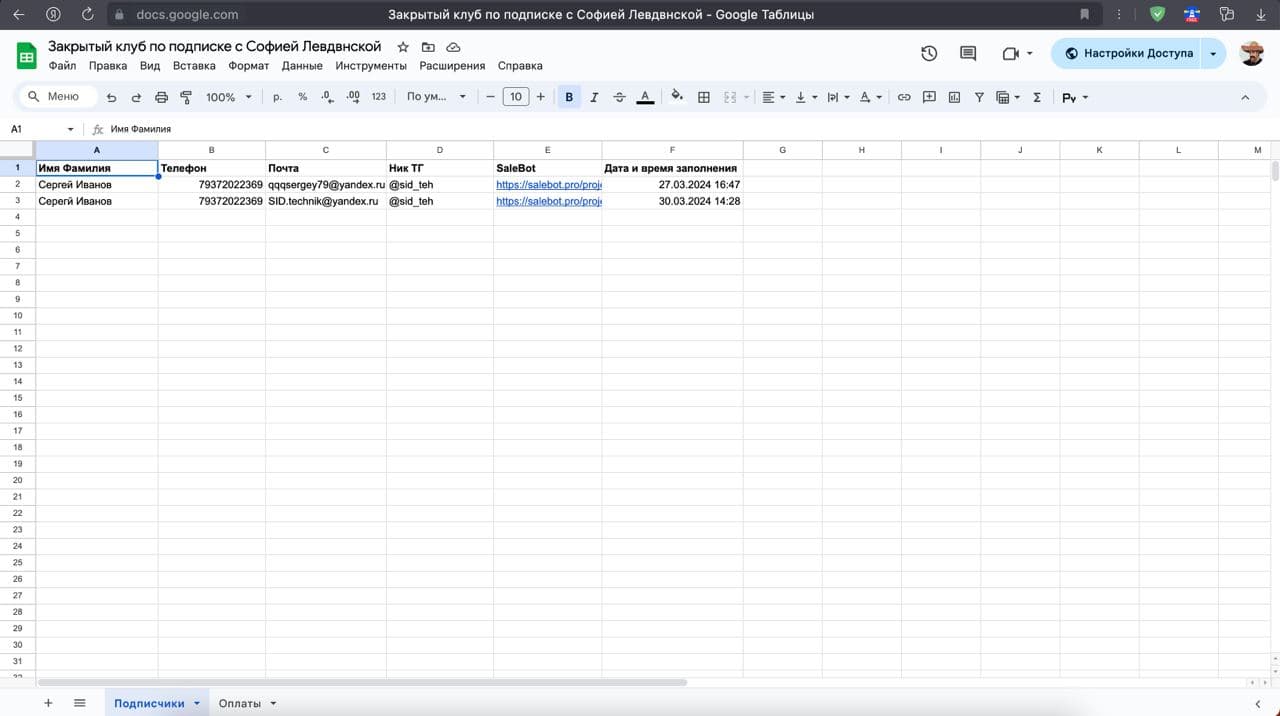The width and height of the screenshot is (1280, 716).
Task: Toggle Strikethrough formatting
Action: click(x=619, y=97)
